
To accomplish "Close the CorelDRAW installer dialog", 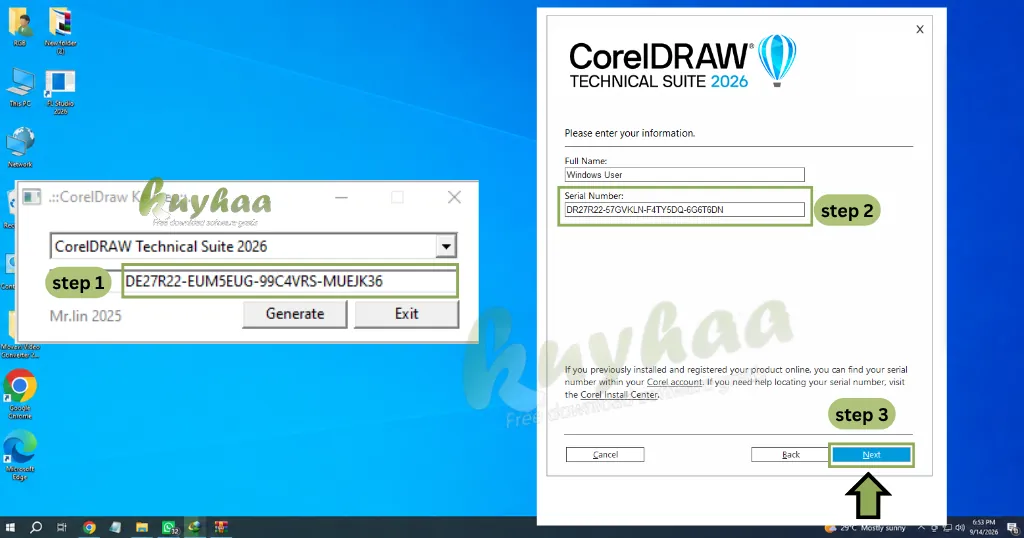I will 920,29.
